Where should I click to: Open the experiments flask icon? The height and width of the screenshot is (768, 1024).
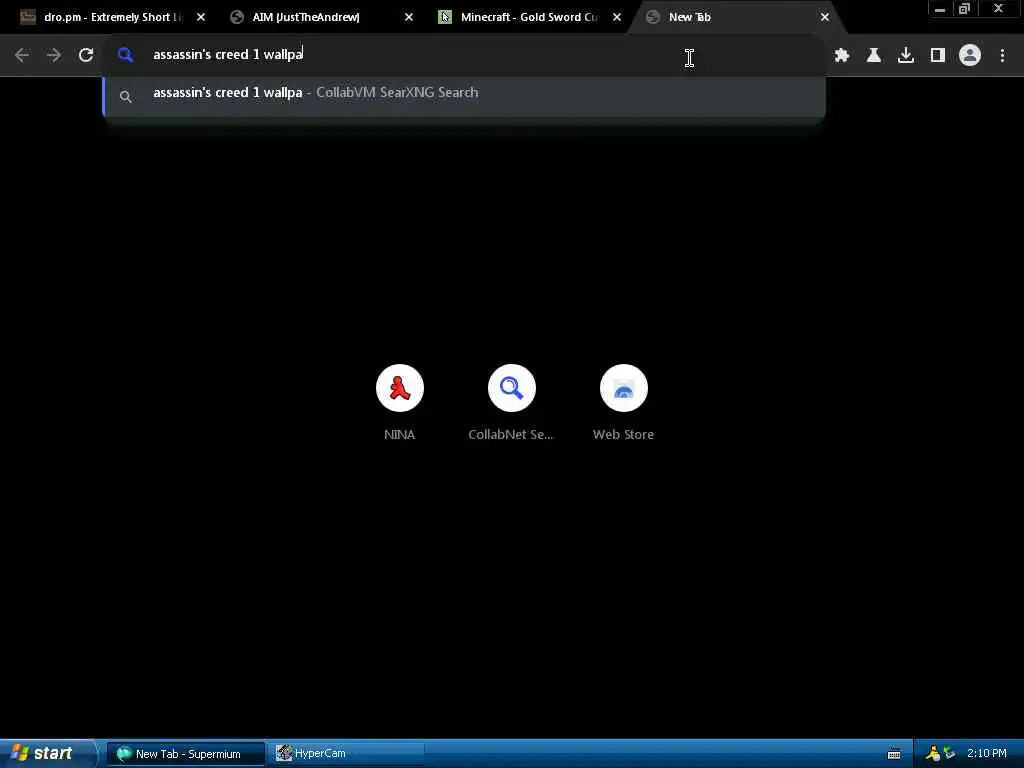click(x=874, y=56)
